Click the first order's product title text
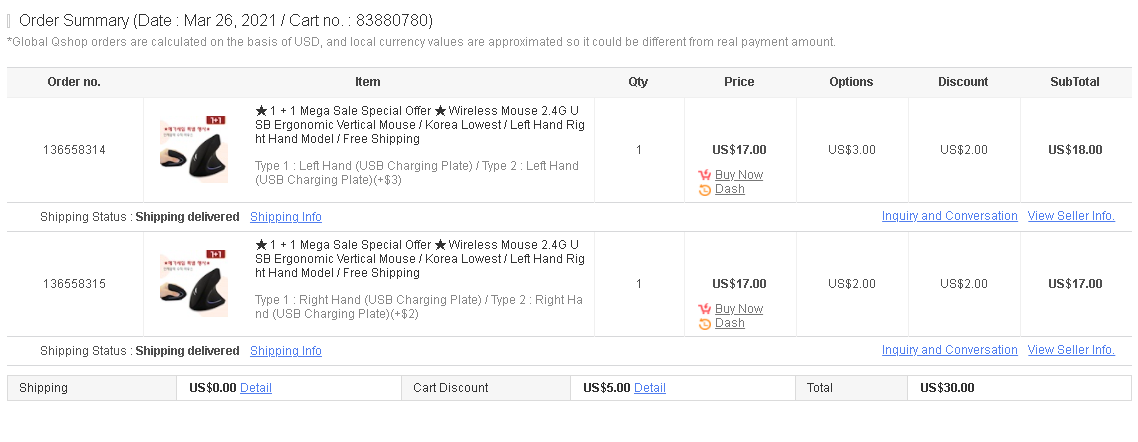Viewport: 1138px width, 442px height. (x=419, y=125)
